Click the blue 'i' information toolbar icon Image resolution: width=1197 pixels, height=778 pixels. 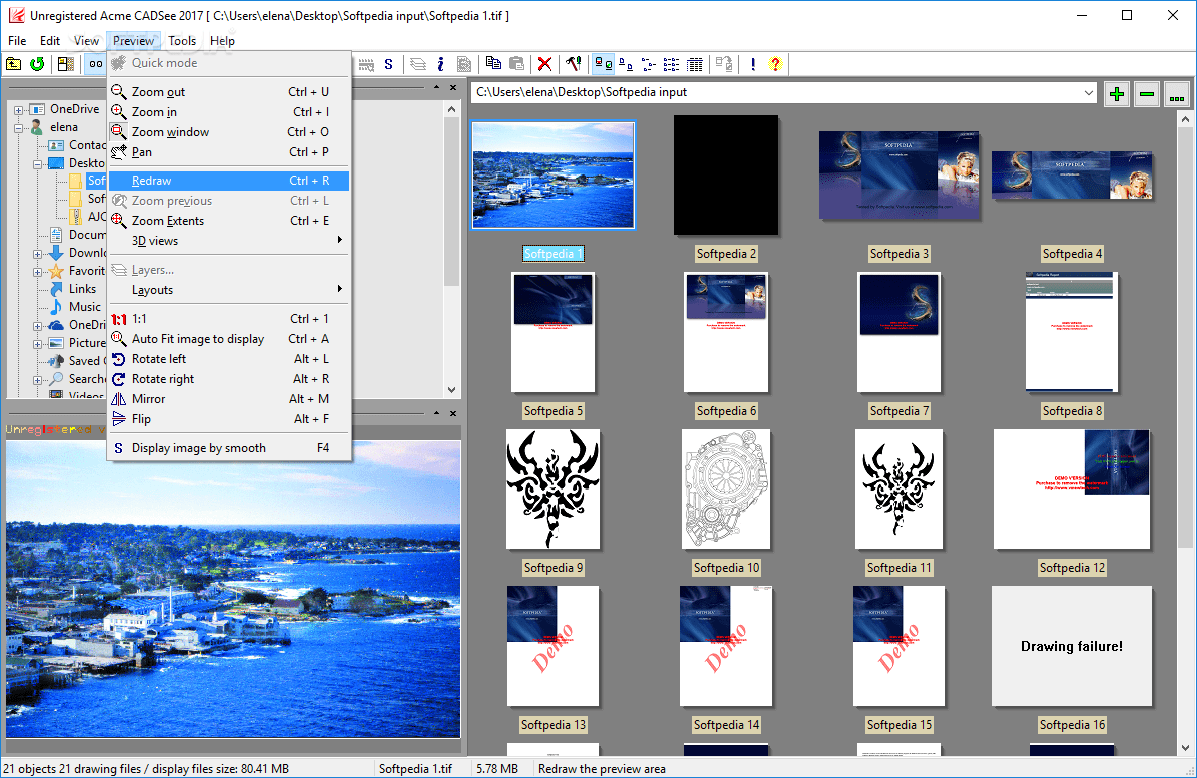[x=440, y=64]
